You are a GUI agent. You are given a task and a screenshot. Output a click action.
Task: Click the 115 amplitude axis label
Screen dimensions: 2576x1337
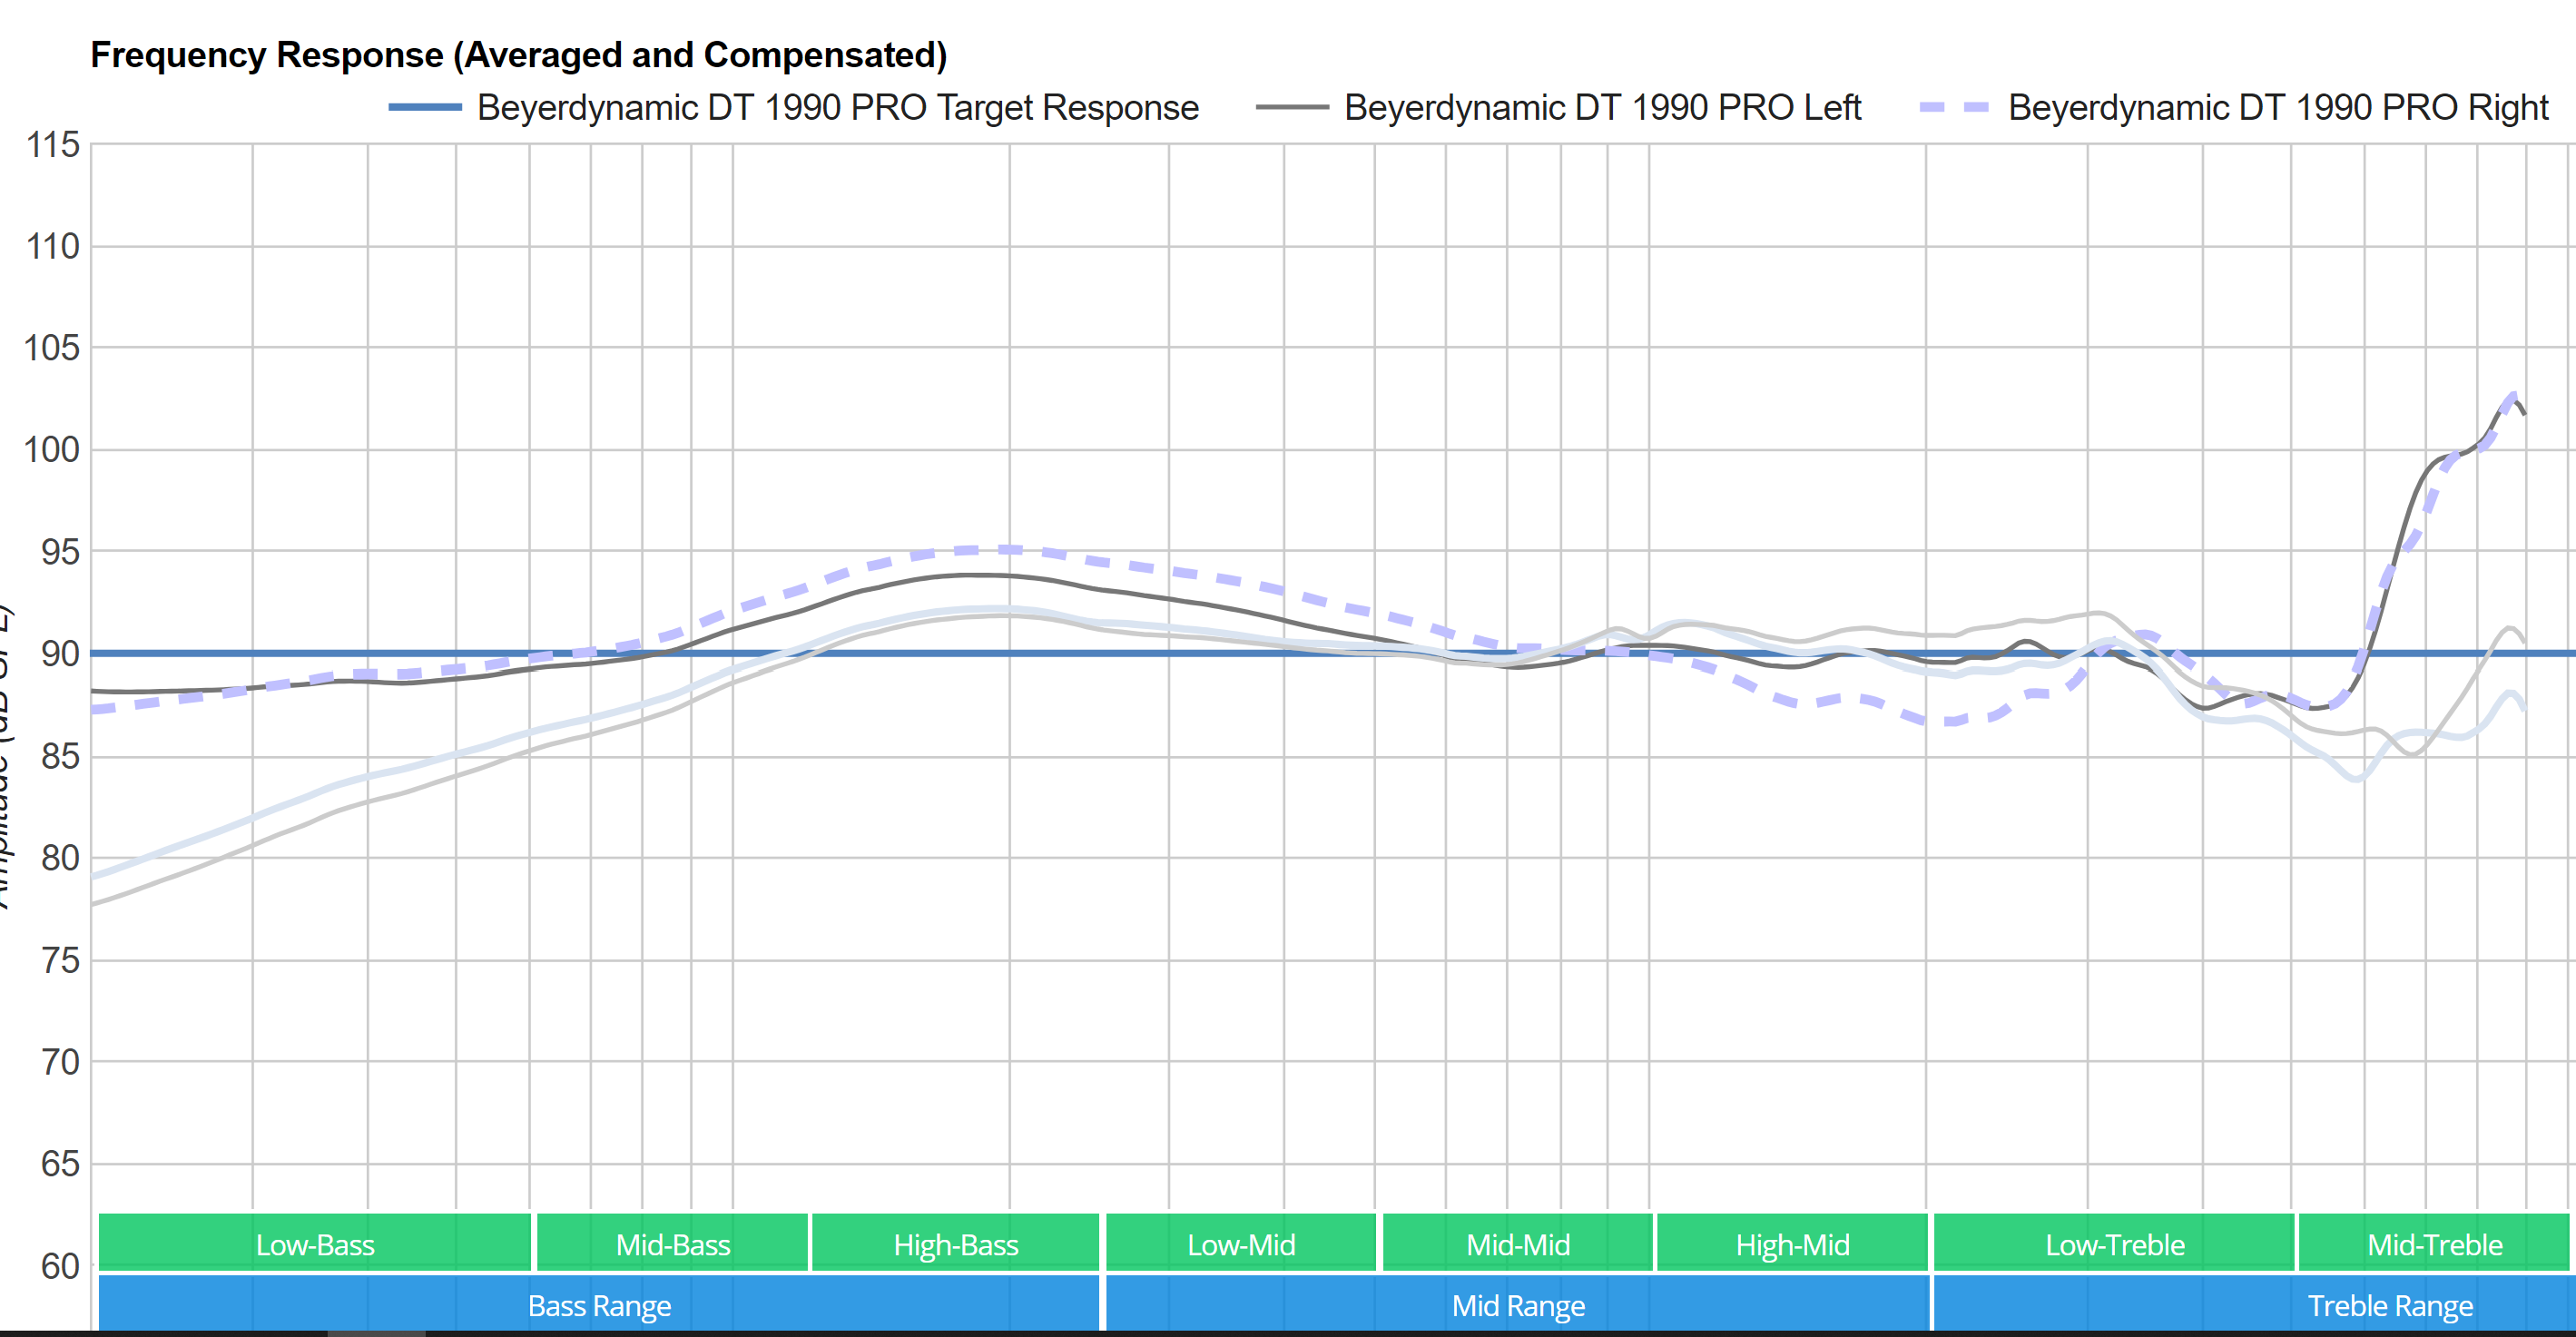click(x=53, y=144)
